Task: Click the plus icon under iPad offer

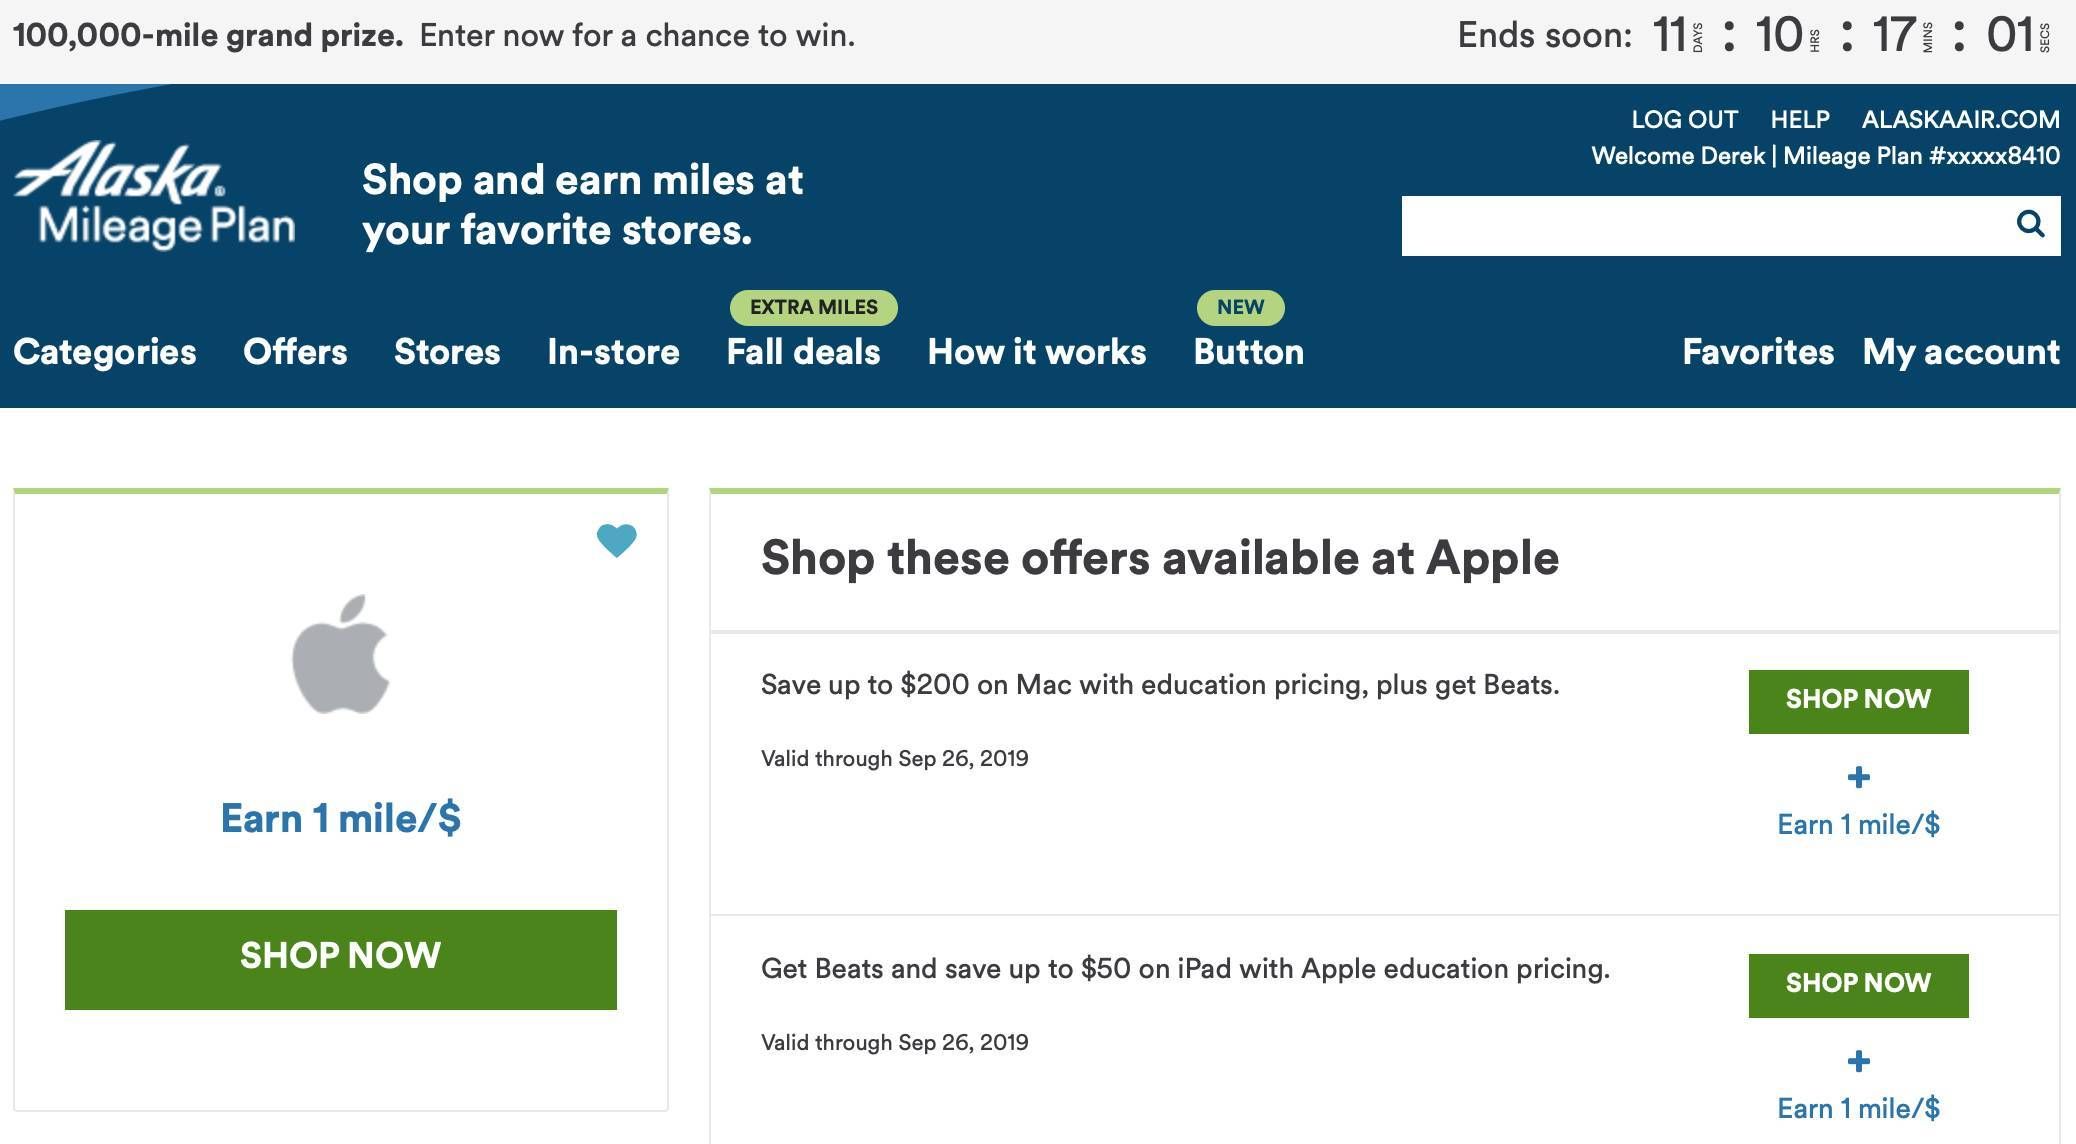Action: click(1858, 1061)
